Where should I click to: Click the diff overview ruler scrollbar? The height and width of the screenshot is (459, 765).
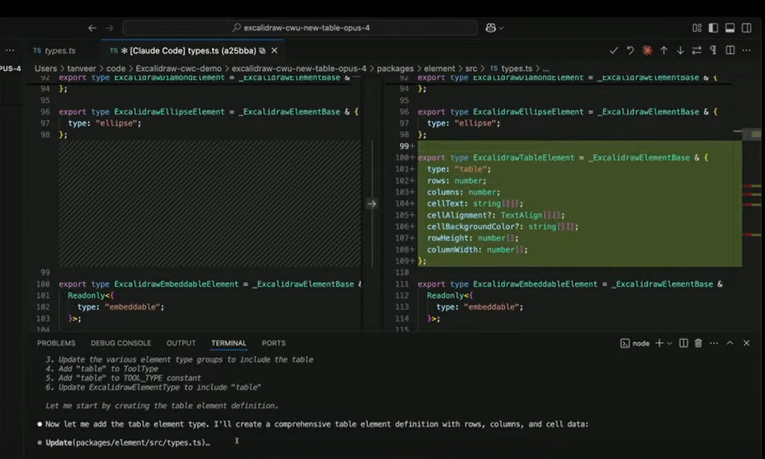(x=752, y=200)
